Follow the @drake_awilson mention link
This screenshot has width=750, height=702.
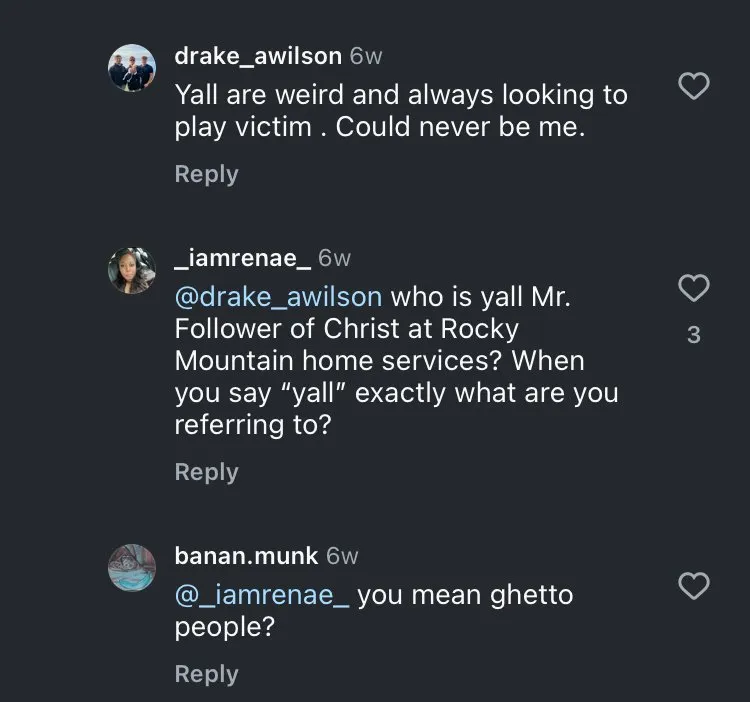(x=278, y=297)
